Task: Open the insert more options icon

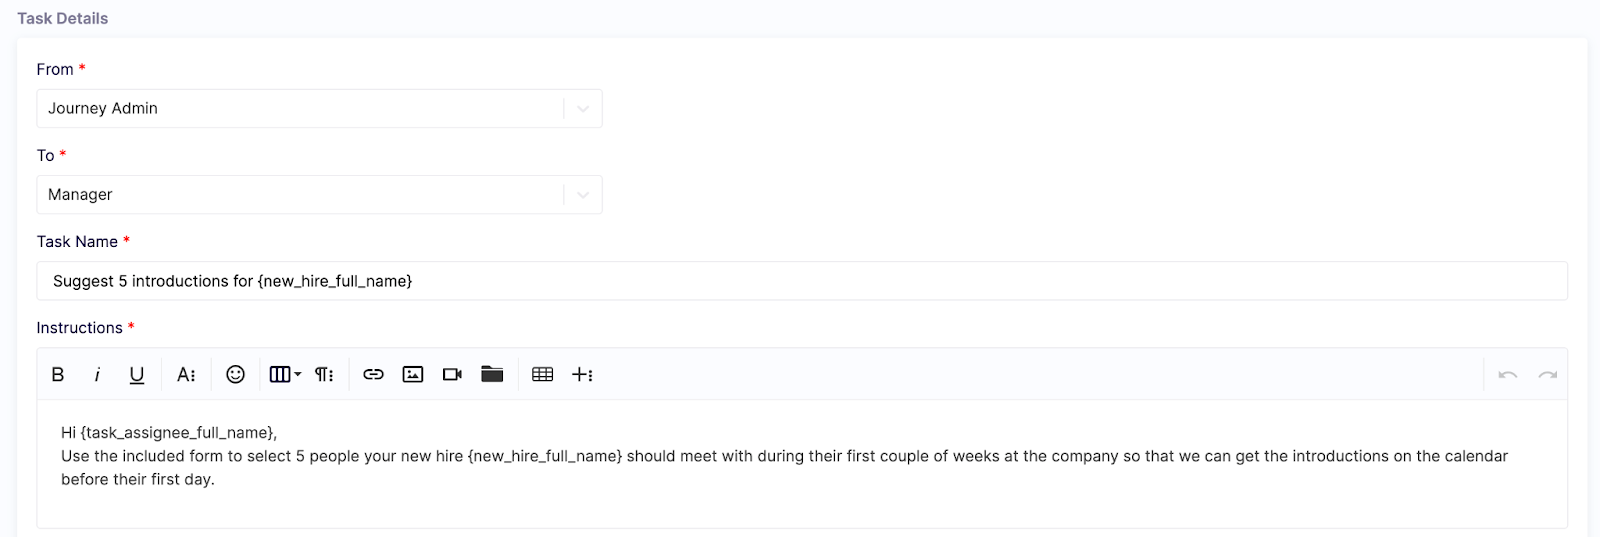Action: point(582,374)
